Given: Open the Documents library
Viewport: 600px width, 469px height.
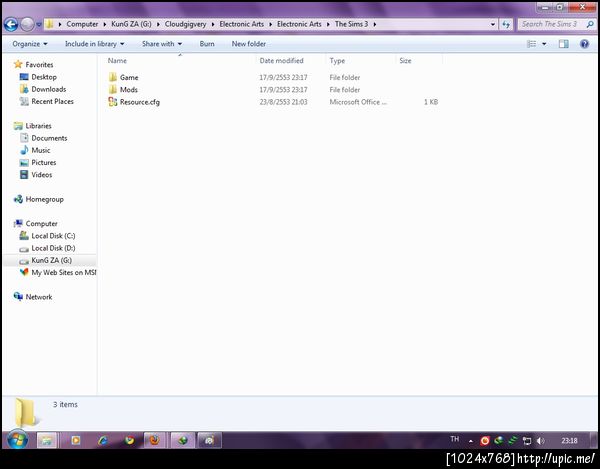Looking at the screenshot, I should click(49, 138).
